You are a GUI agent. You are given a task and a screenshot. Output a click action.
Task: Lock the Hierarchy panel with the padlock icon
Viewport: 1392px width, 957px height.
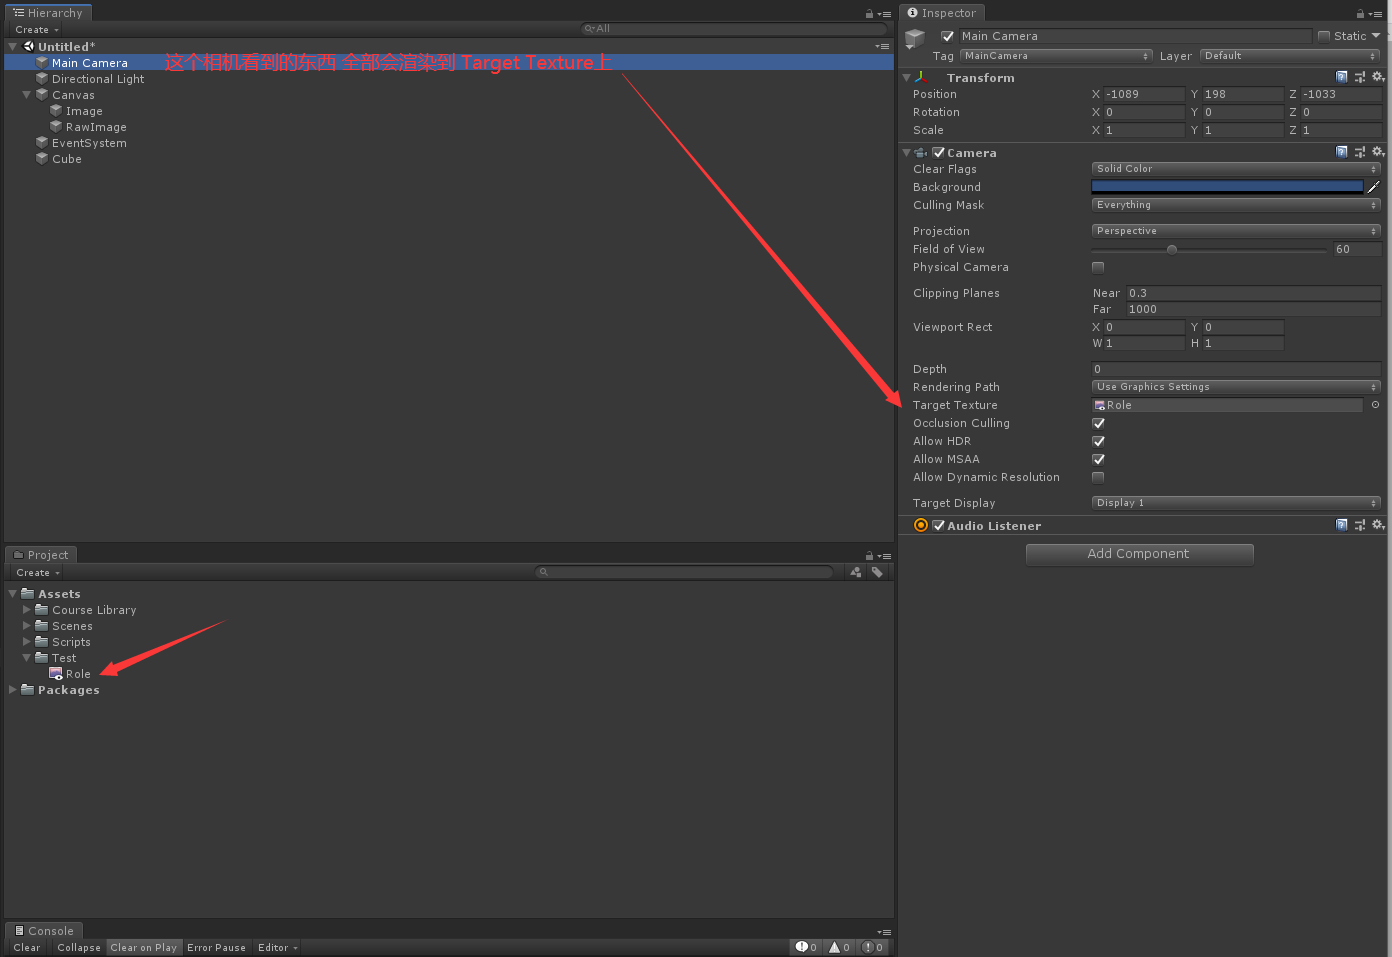869,14
